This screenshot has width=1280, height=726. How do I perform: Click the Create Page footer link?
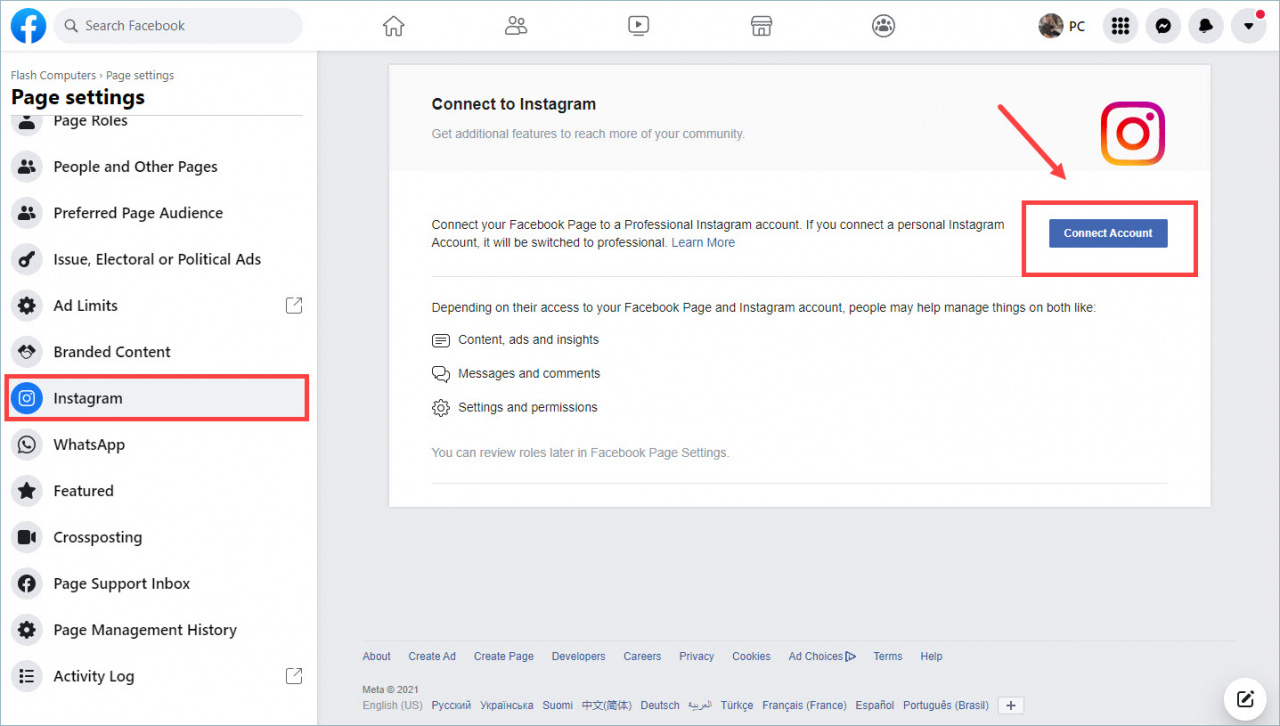coord(504,656)
